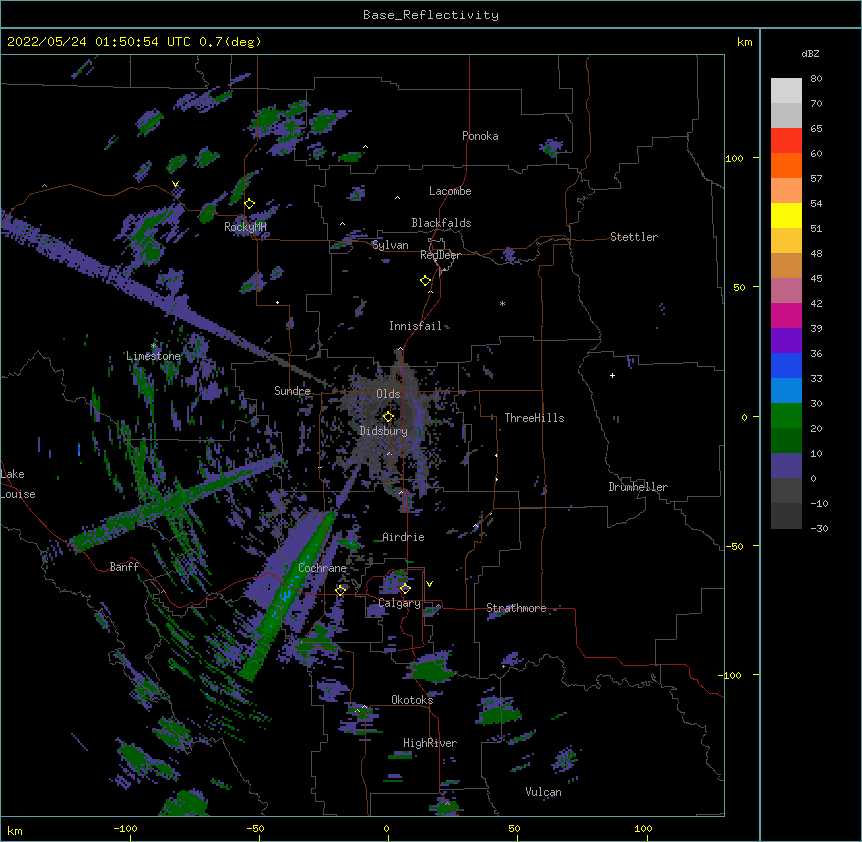Click the RedDeer city label
The height and width of the screenshot is (842, 862).
tap(440, 255)
